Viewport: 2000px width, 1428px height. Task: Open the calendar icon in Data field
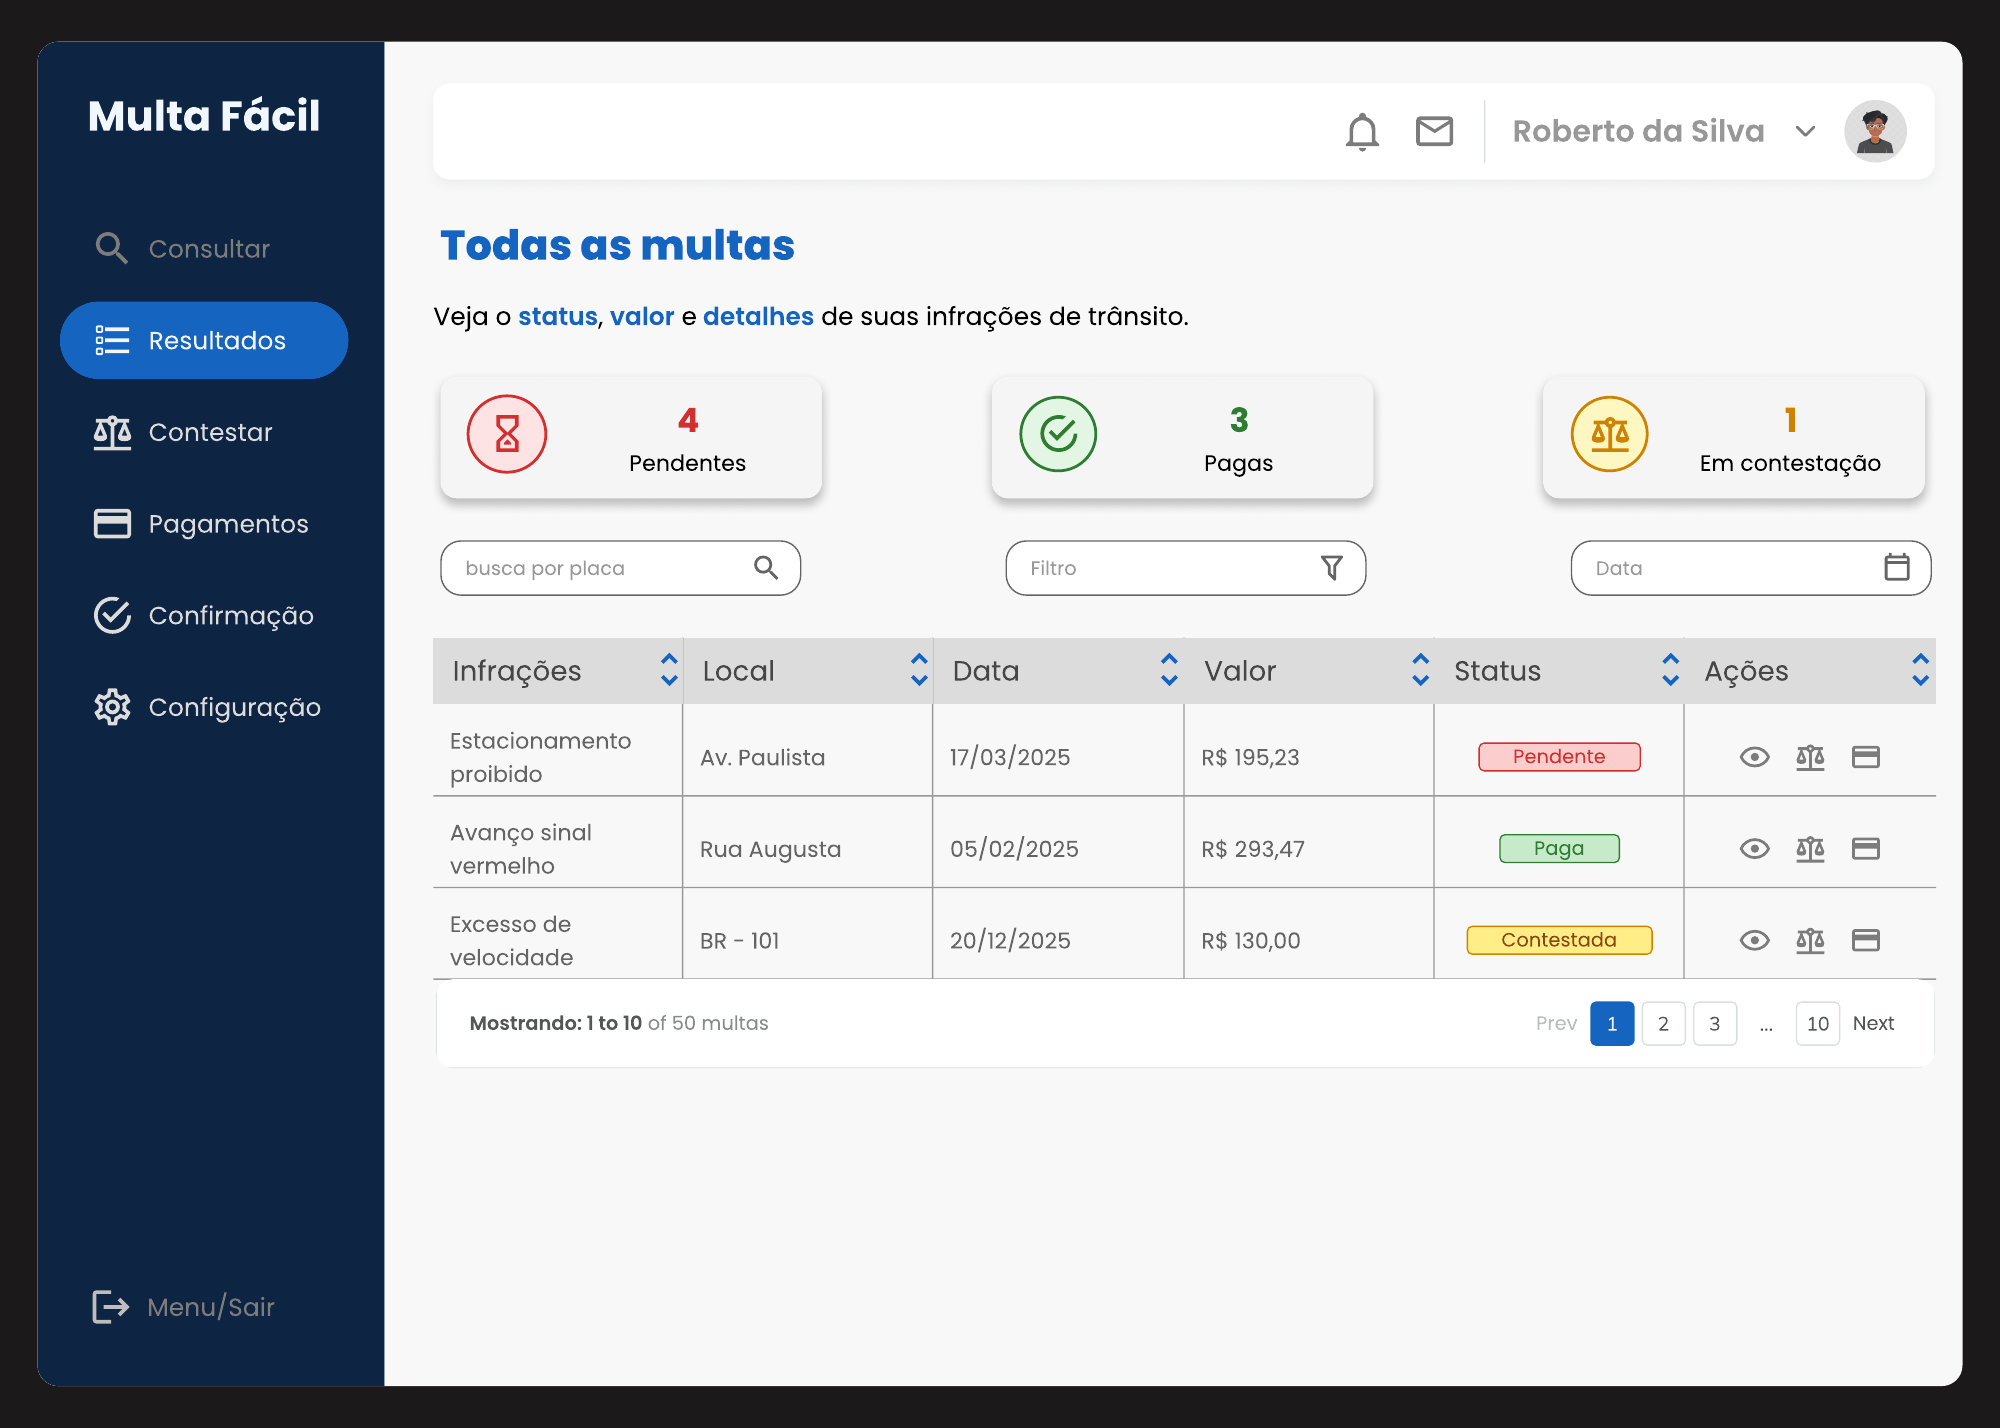click(x=1896, y=567)
